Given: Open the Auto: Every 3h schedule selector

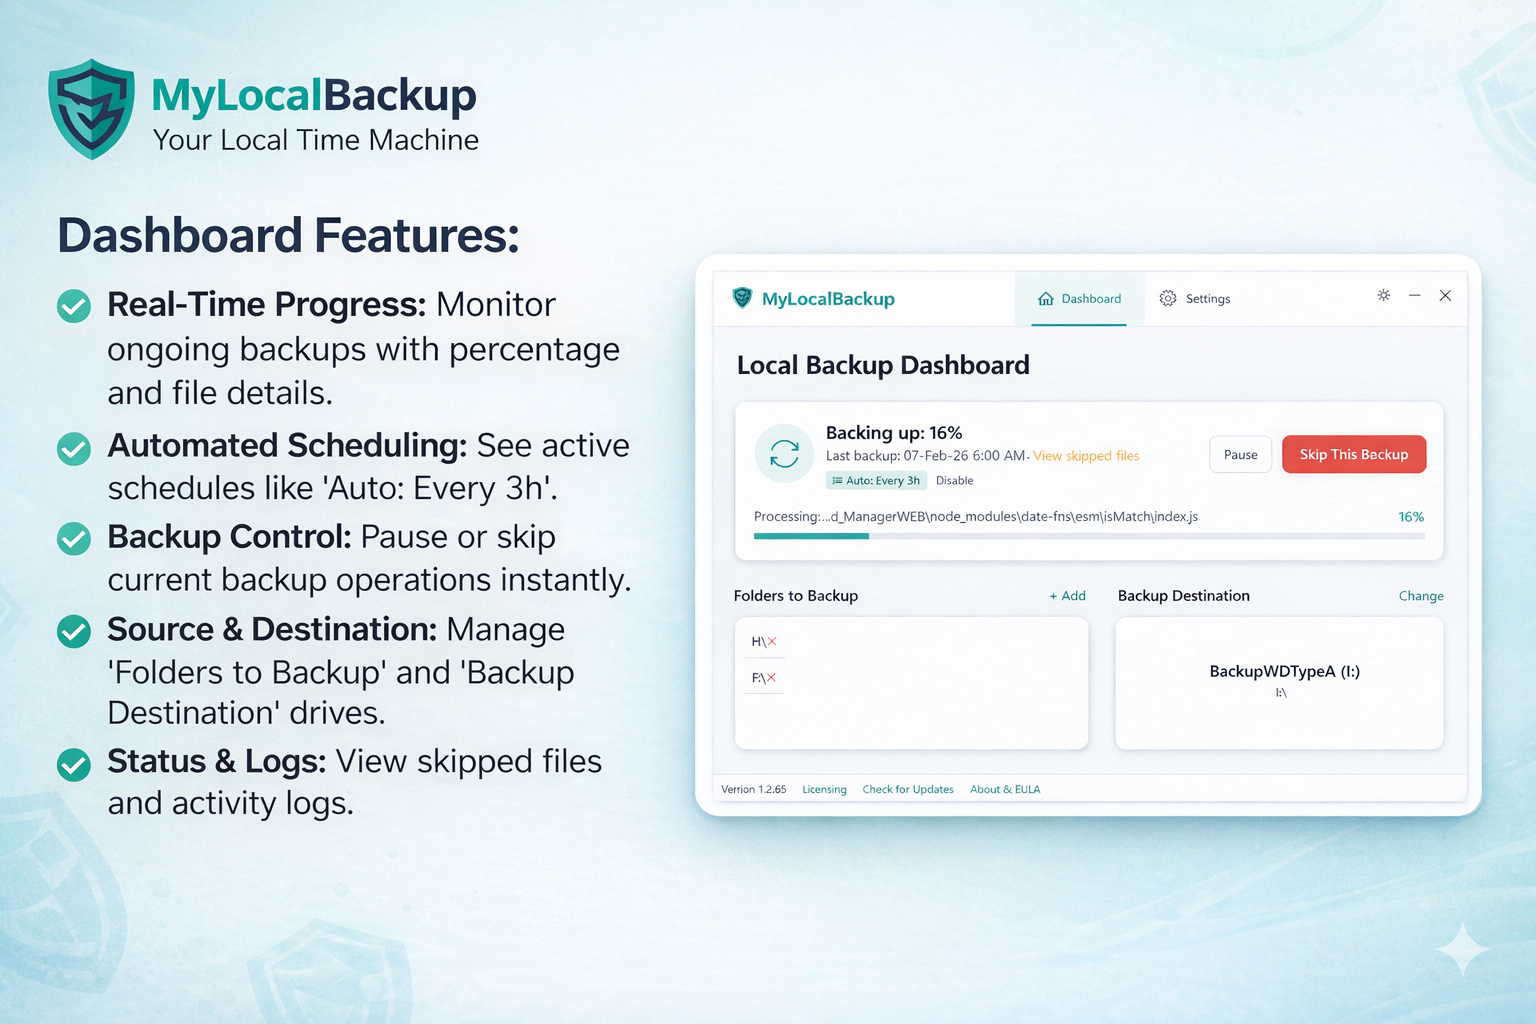Looking at the screenshot, I should click(876, 480).
